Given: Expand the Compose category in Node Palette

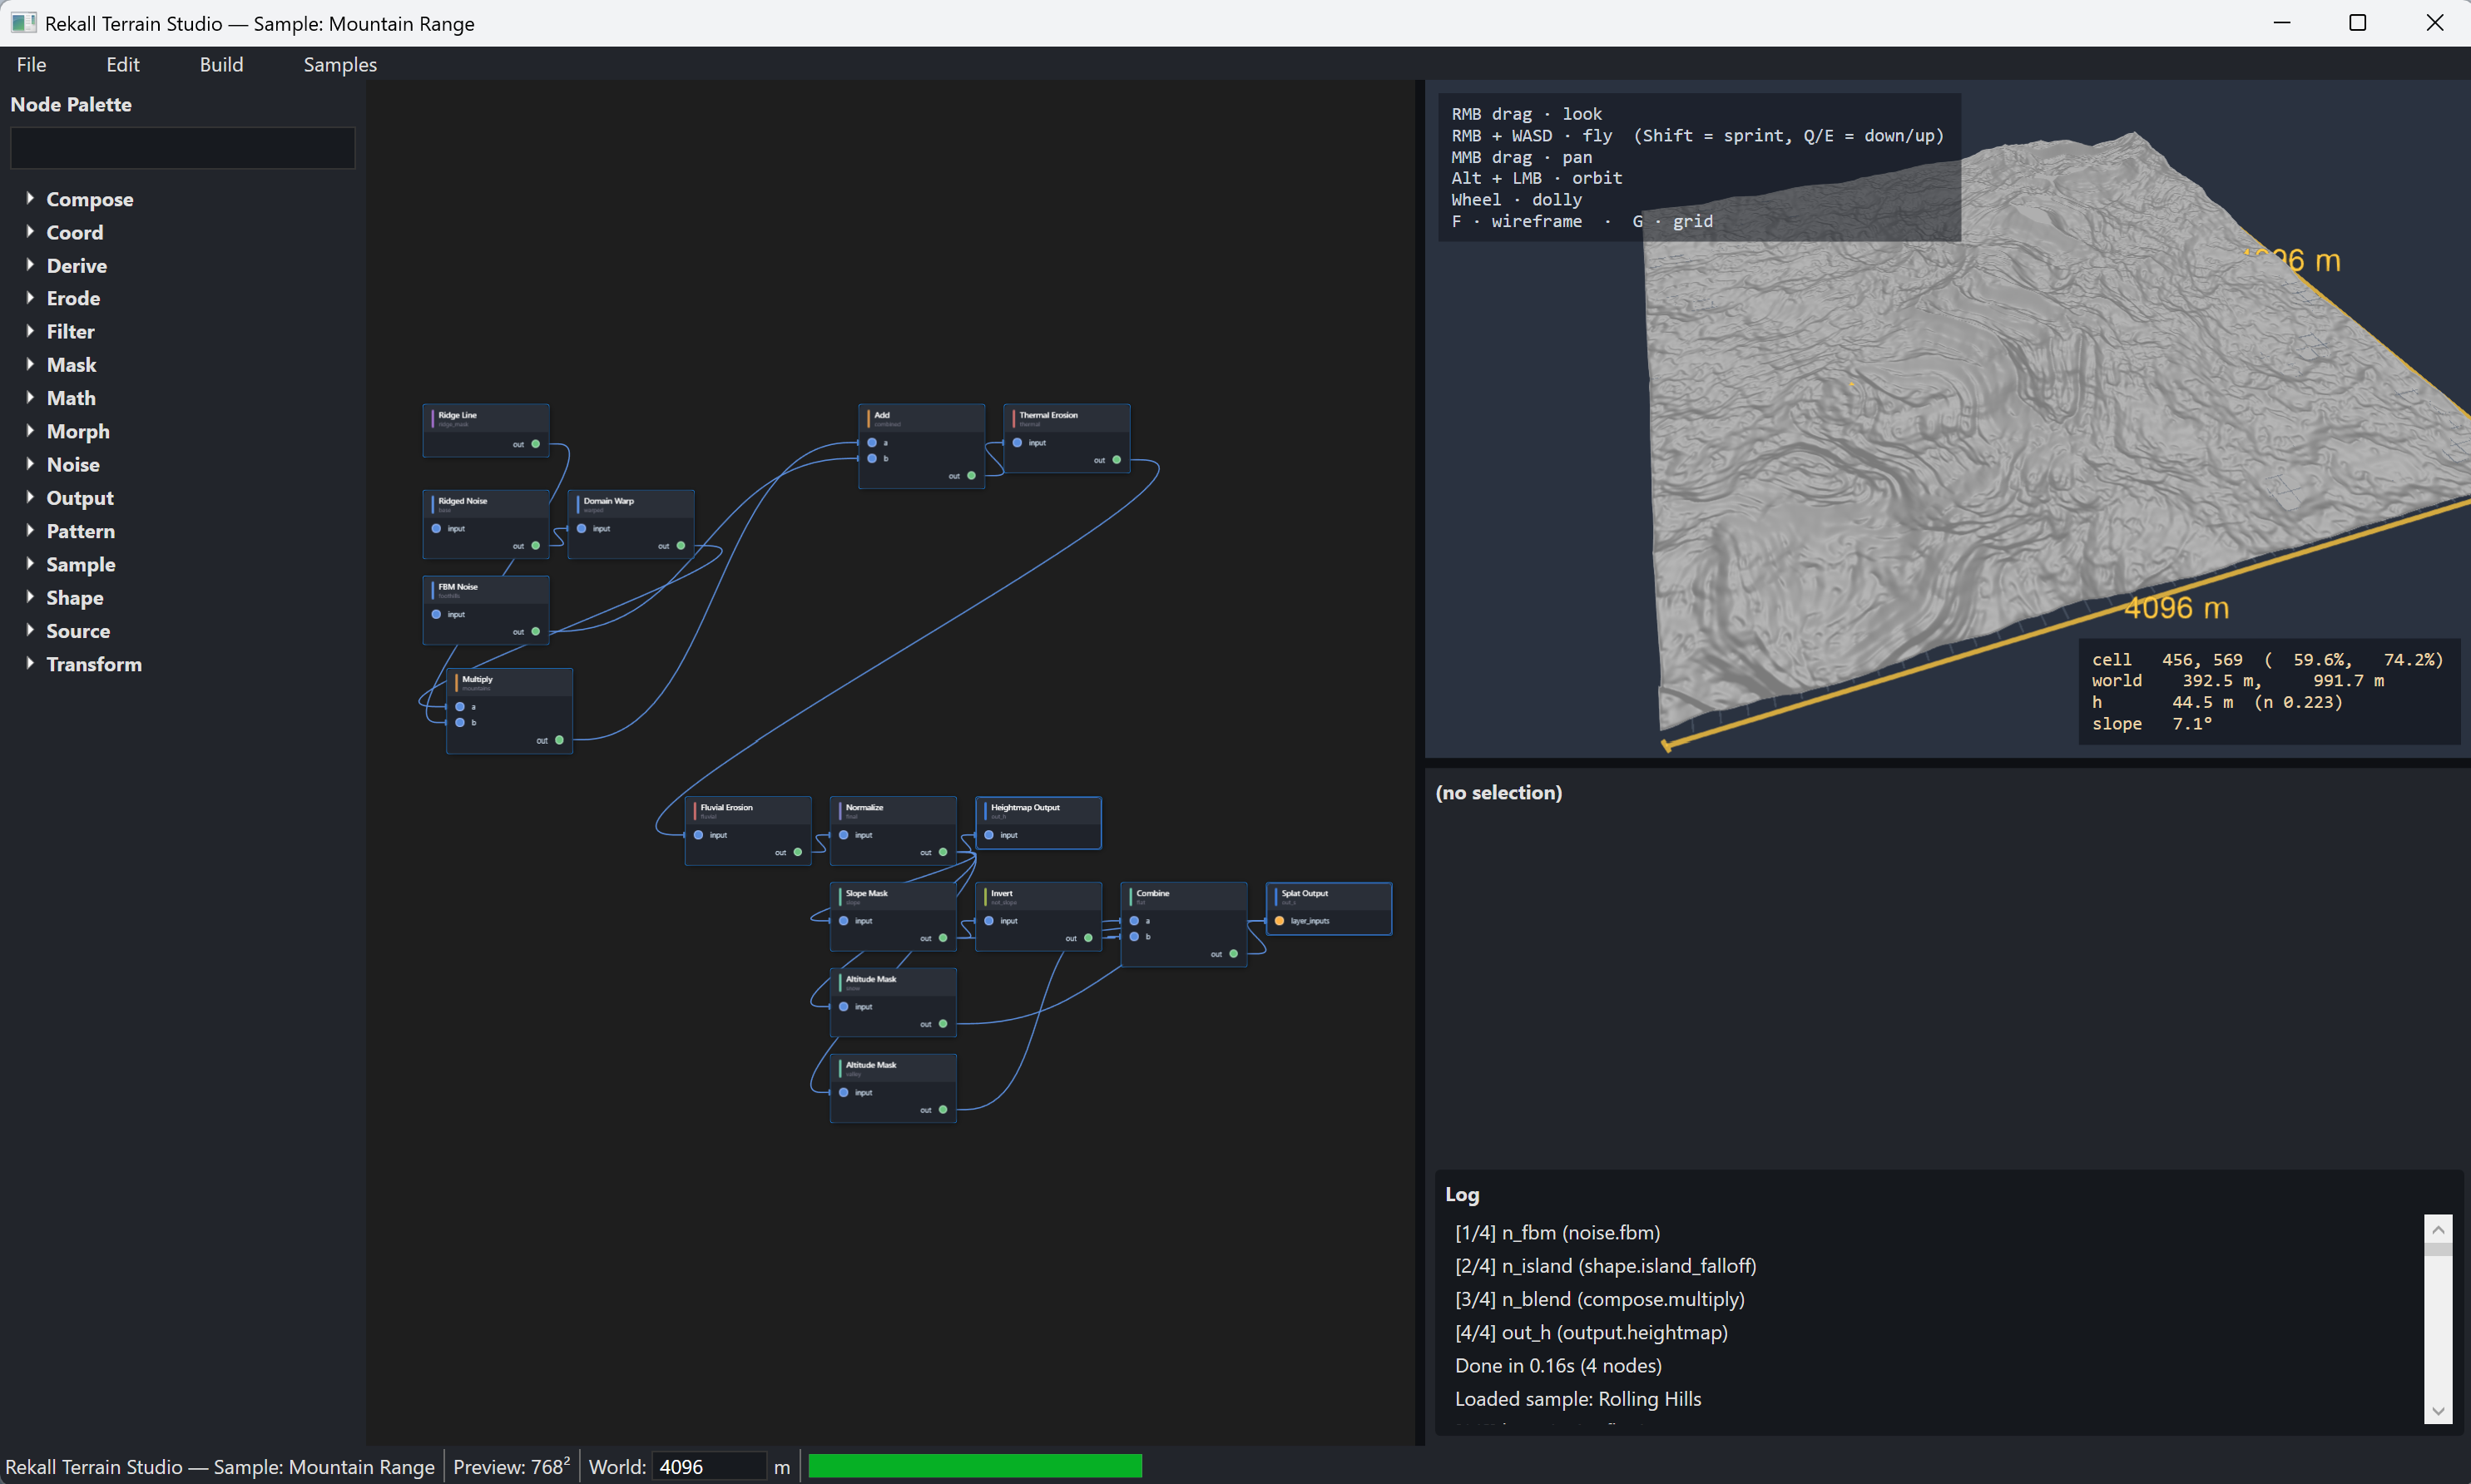Looking at the screenshot, I should pos(30,198).
